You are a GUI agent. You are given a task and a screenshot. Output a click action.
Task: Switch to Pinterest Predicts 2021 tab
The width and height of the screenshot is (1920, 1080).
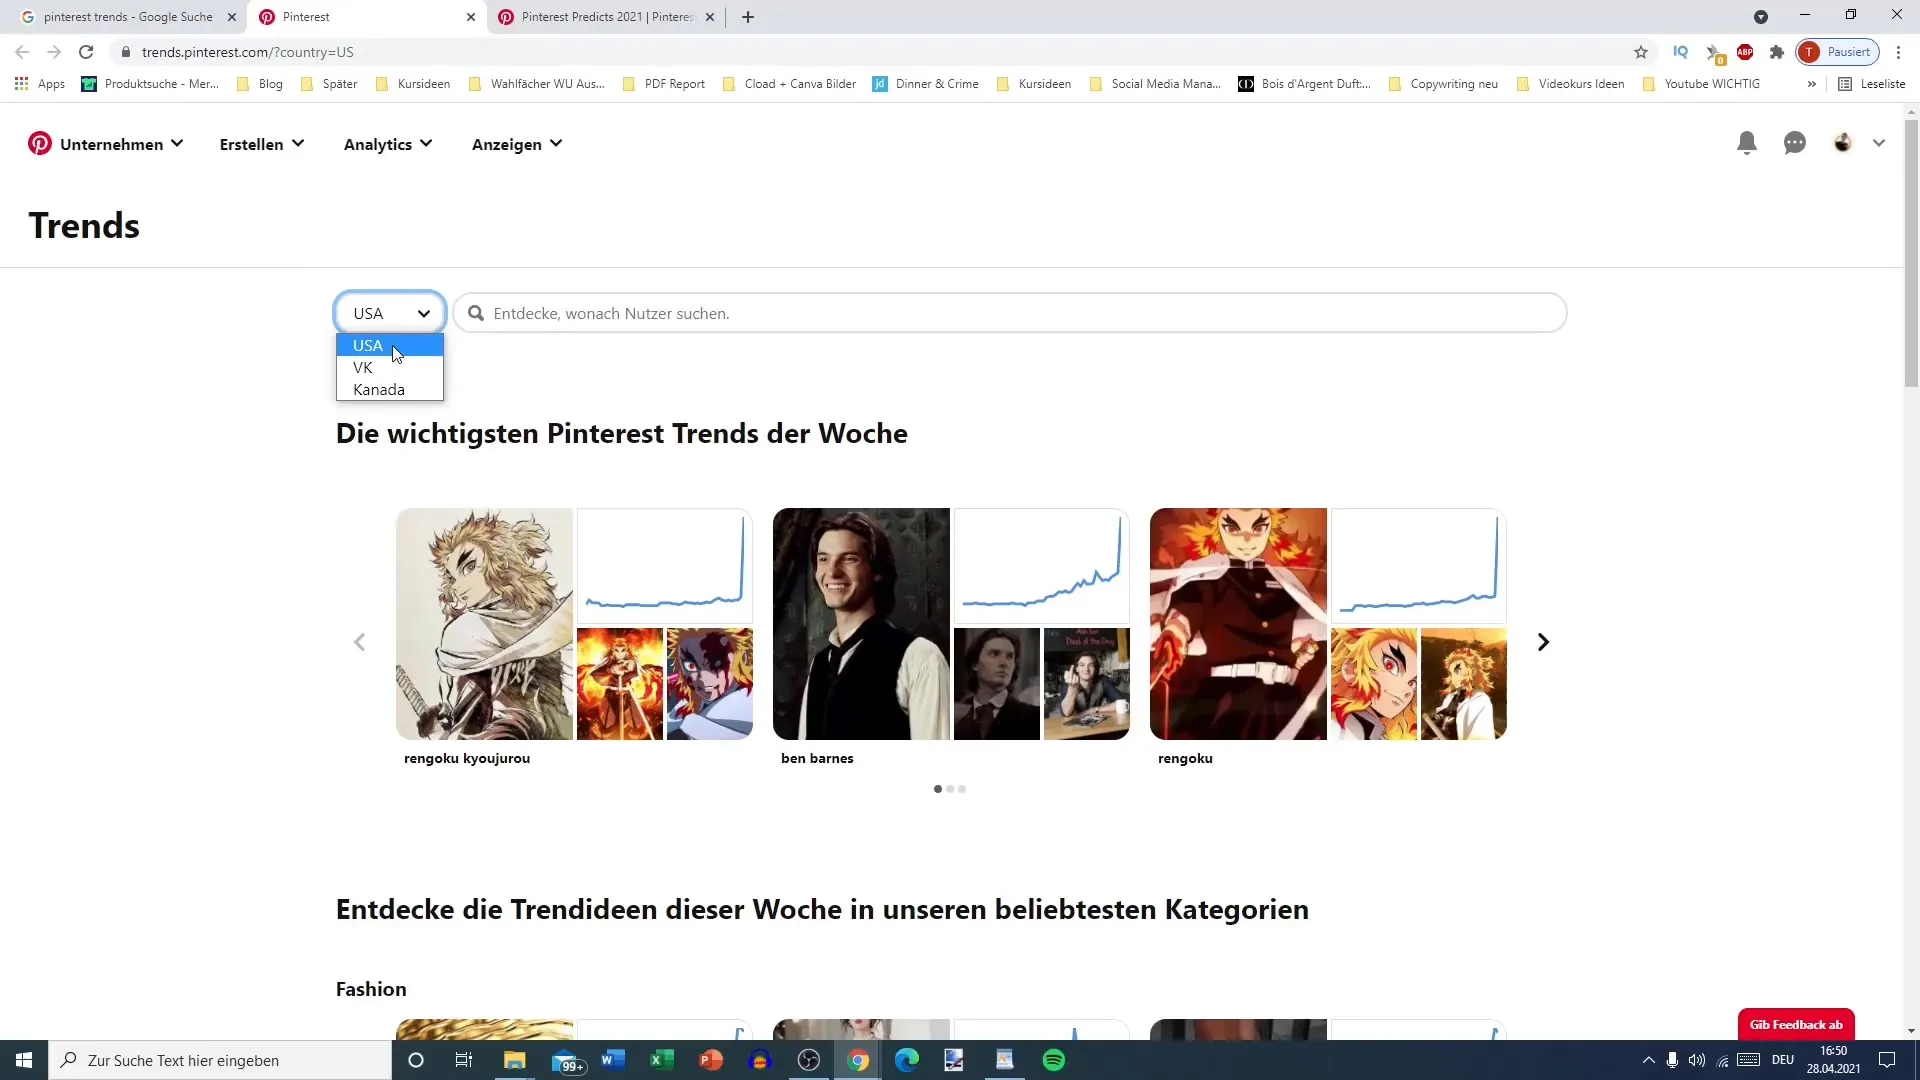click(607, 17)
